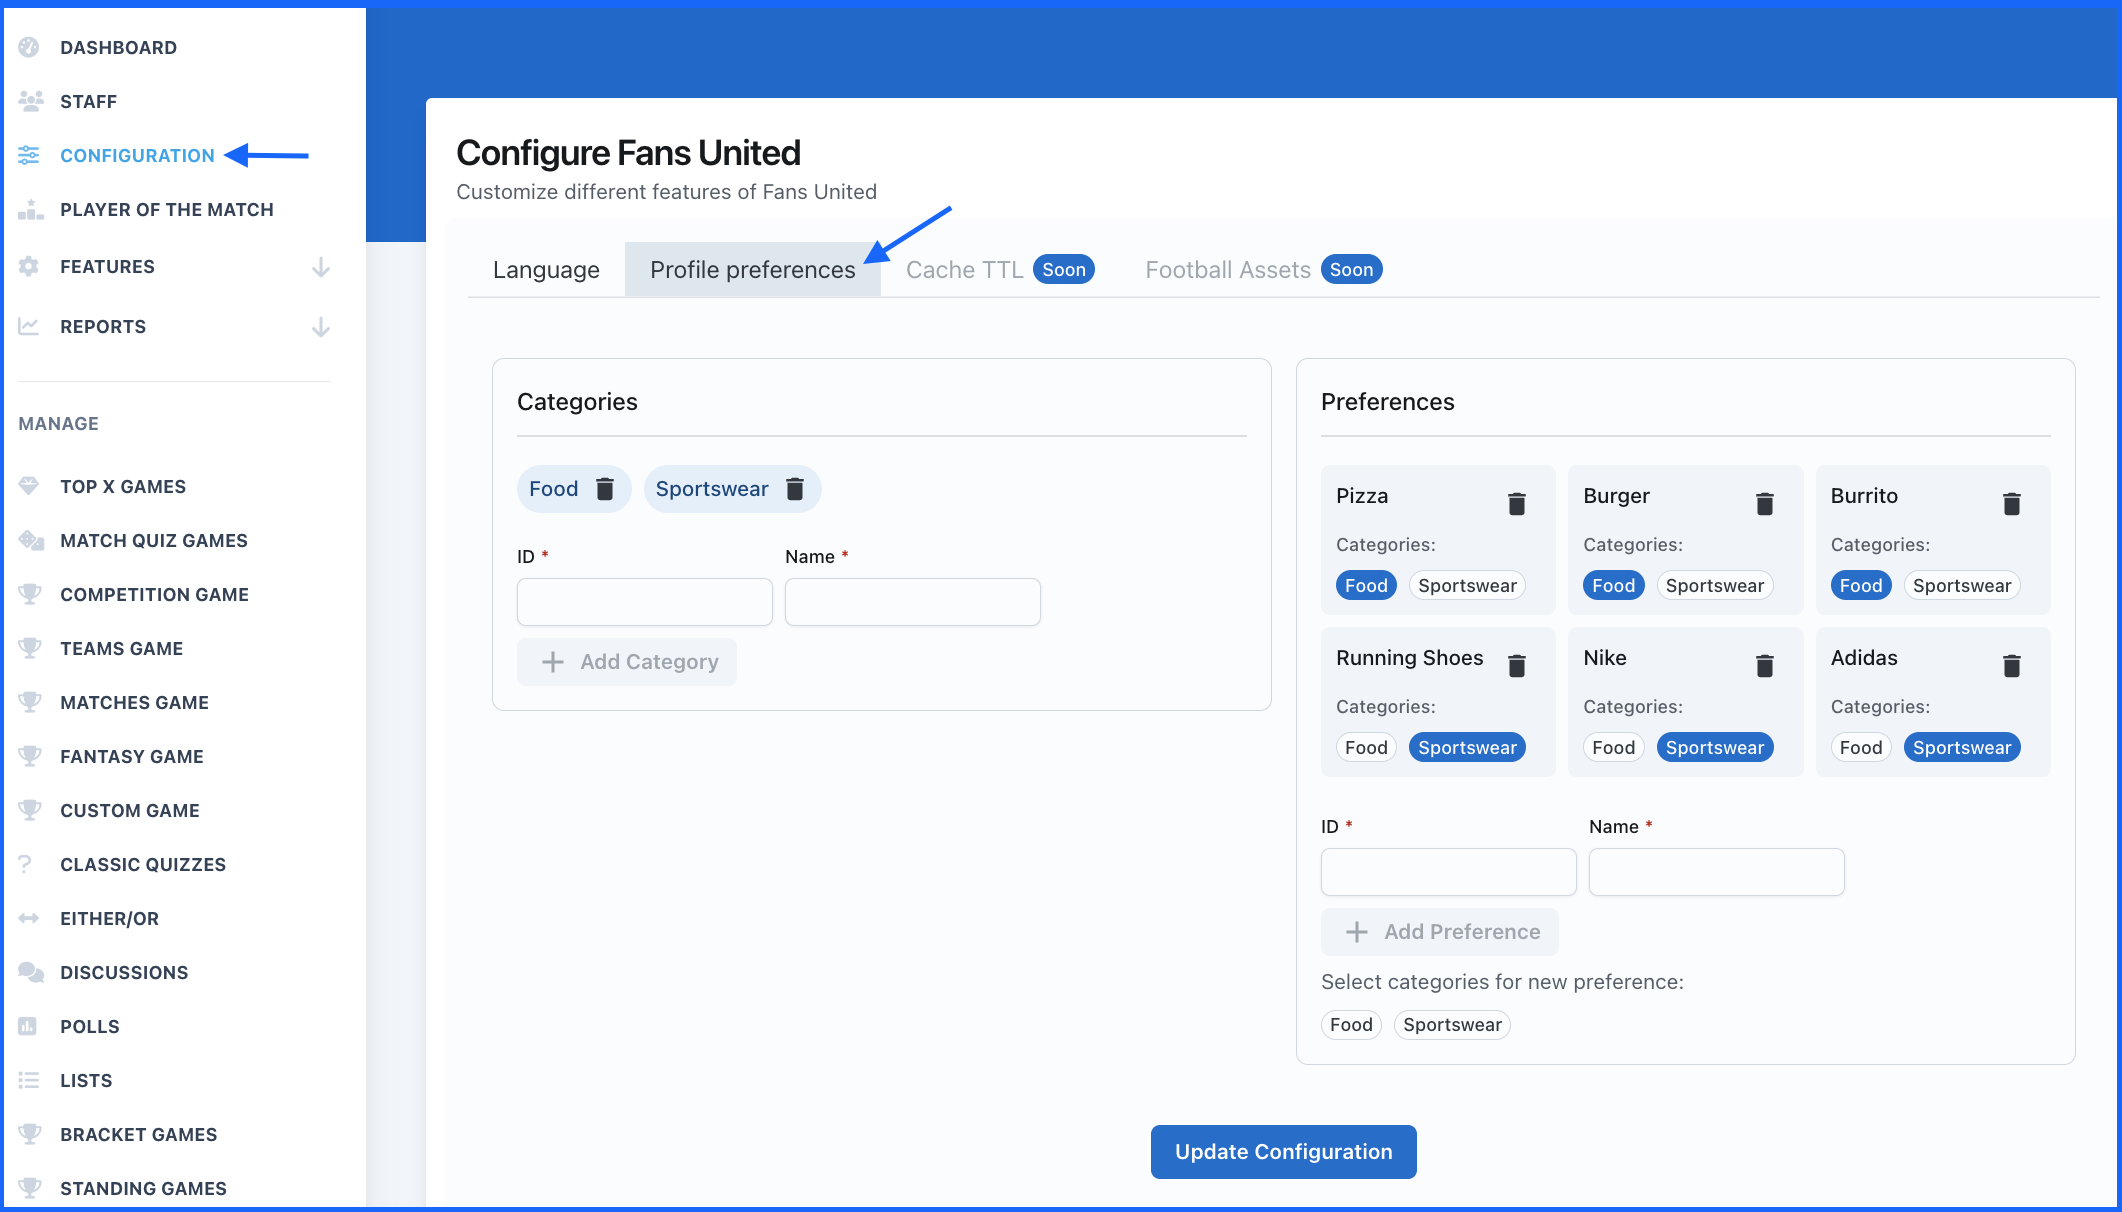Toggle Food category on Running Shoes card
Screen dimensions: 2122x1212
point(1366,747)
